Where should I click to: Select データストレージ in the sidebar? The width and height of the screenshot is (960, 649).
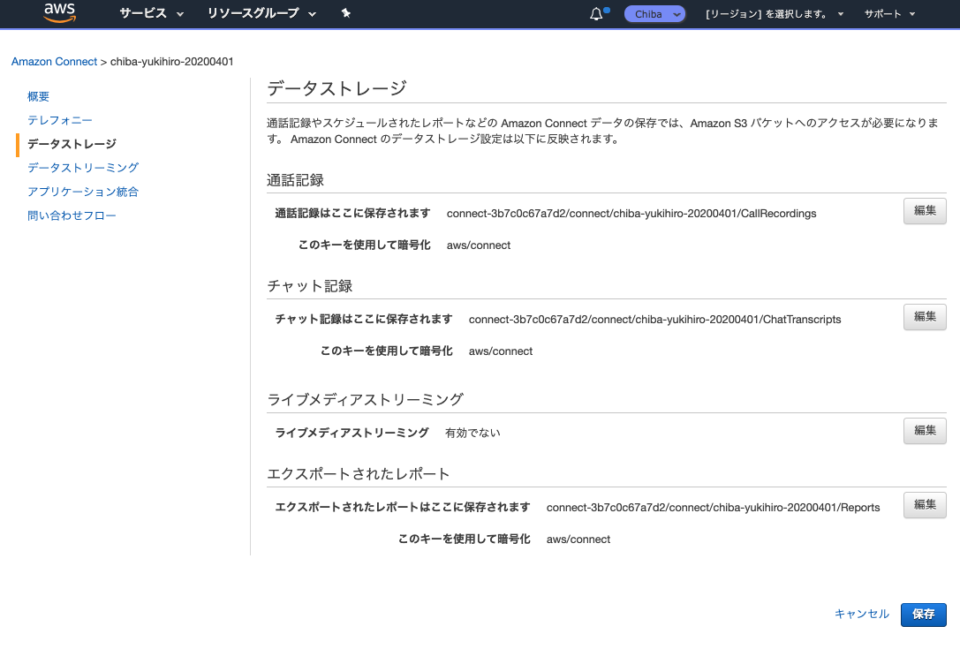point(72,144)
